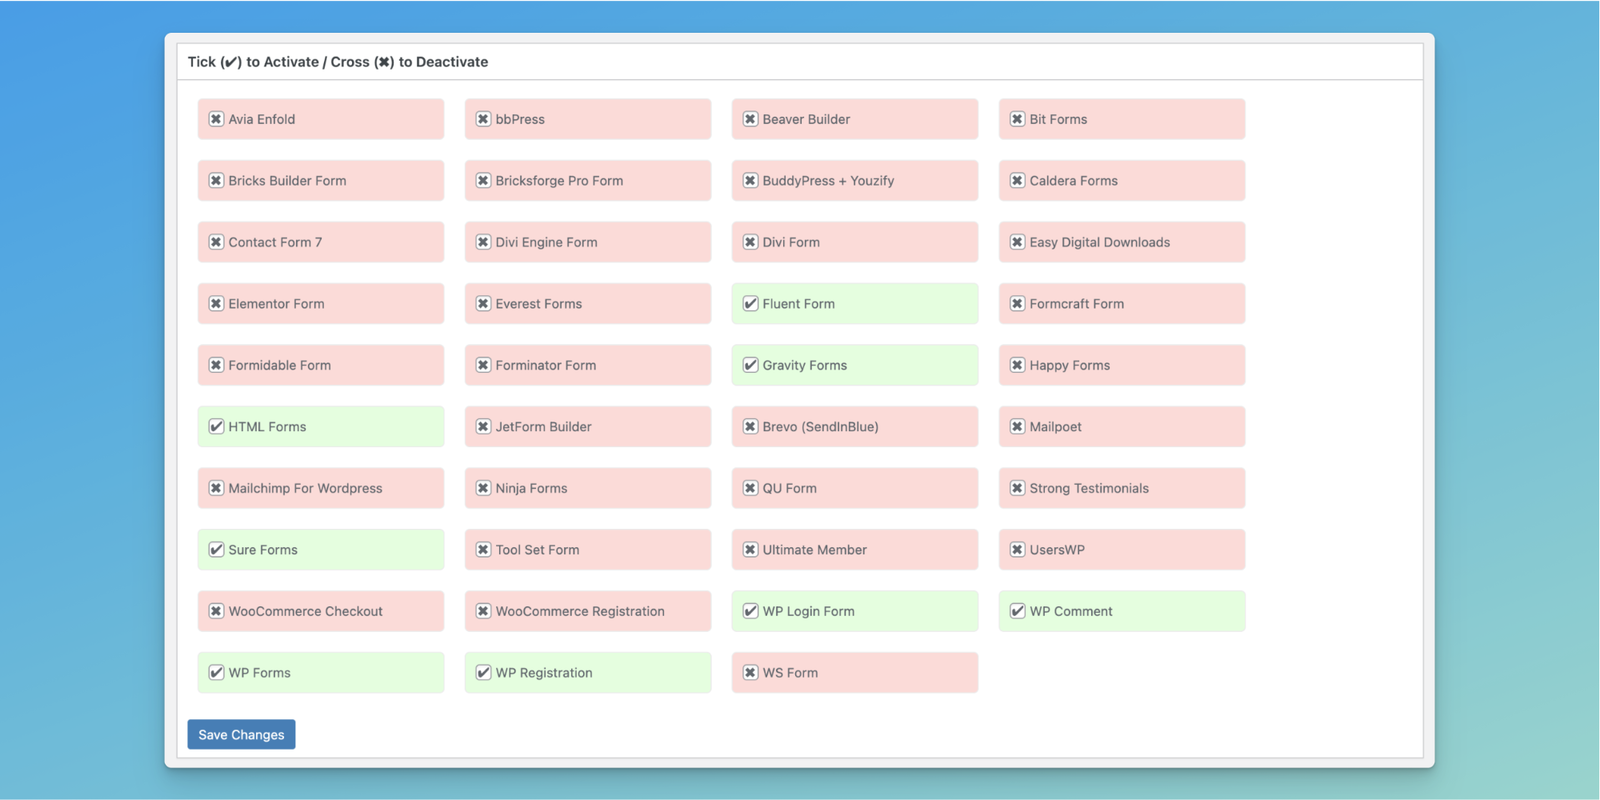Activate Bricks Builder Form checkbox

216,181
